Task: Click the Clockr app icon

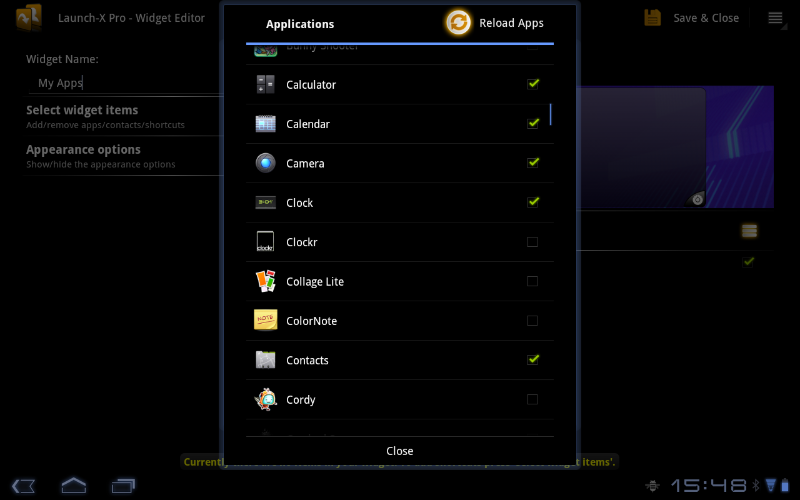Action: [x=265, y=242]
